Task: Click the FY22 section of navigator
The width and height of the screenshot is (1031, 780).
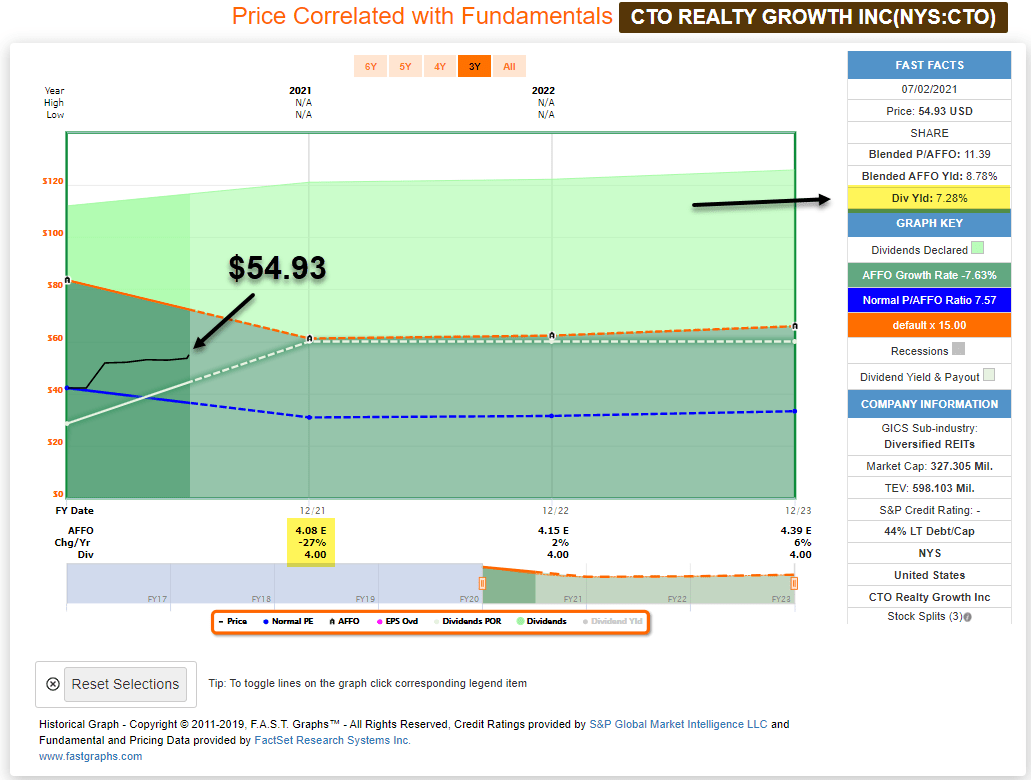Action: click(x=638, y=583)
